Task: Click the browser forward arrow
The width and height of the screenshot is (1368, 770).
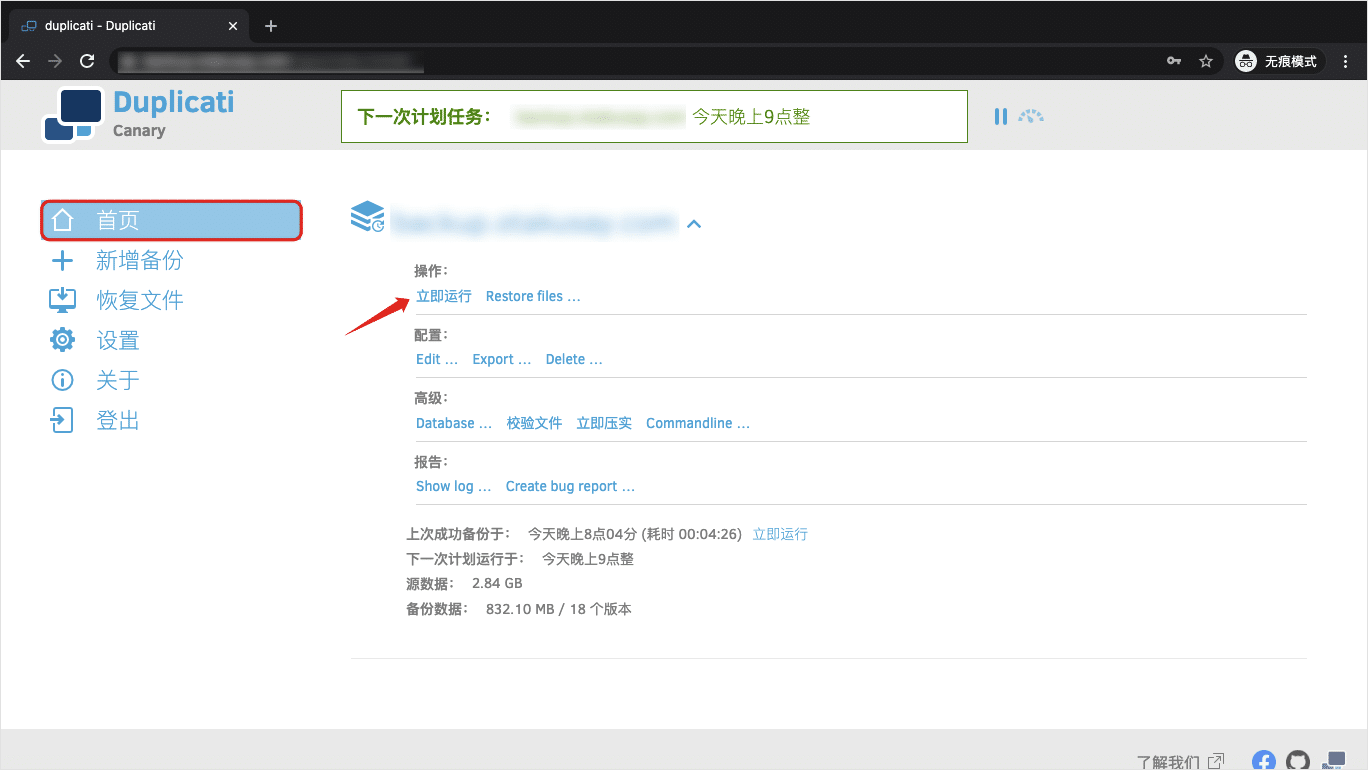Action: pyautogui.click(x=55, y=61)
